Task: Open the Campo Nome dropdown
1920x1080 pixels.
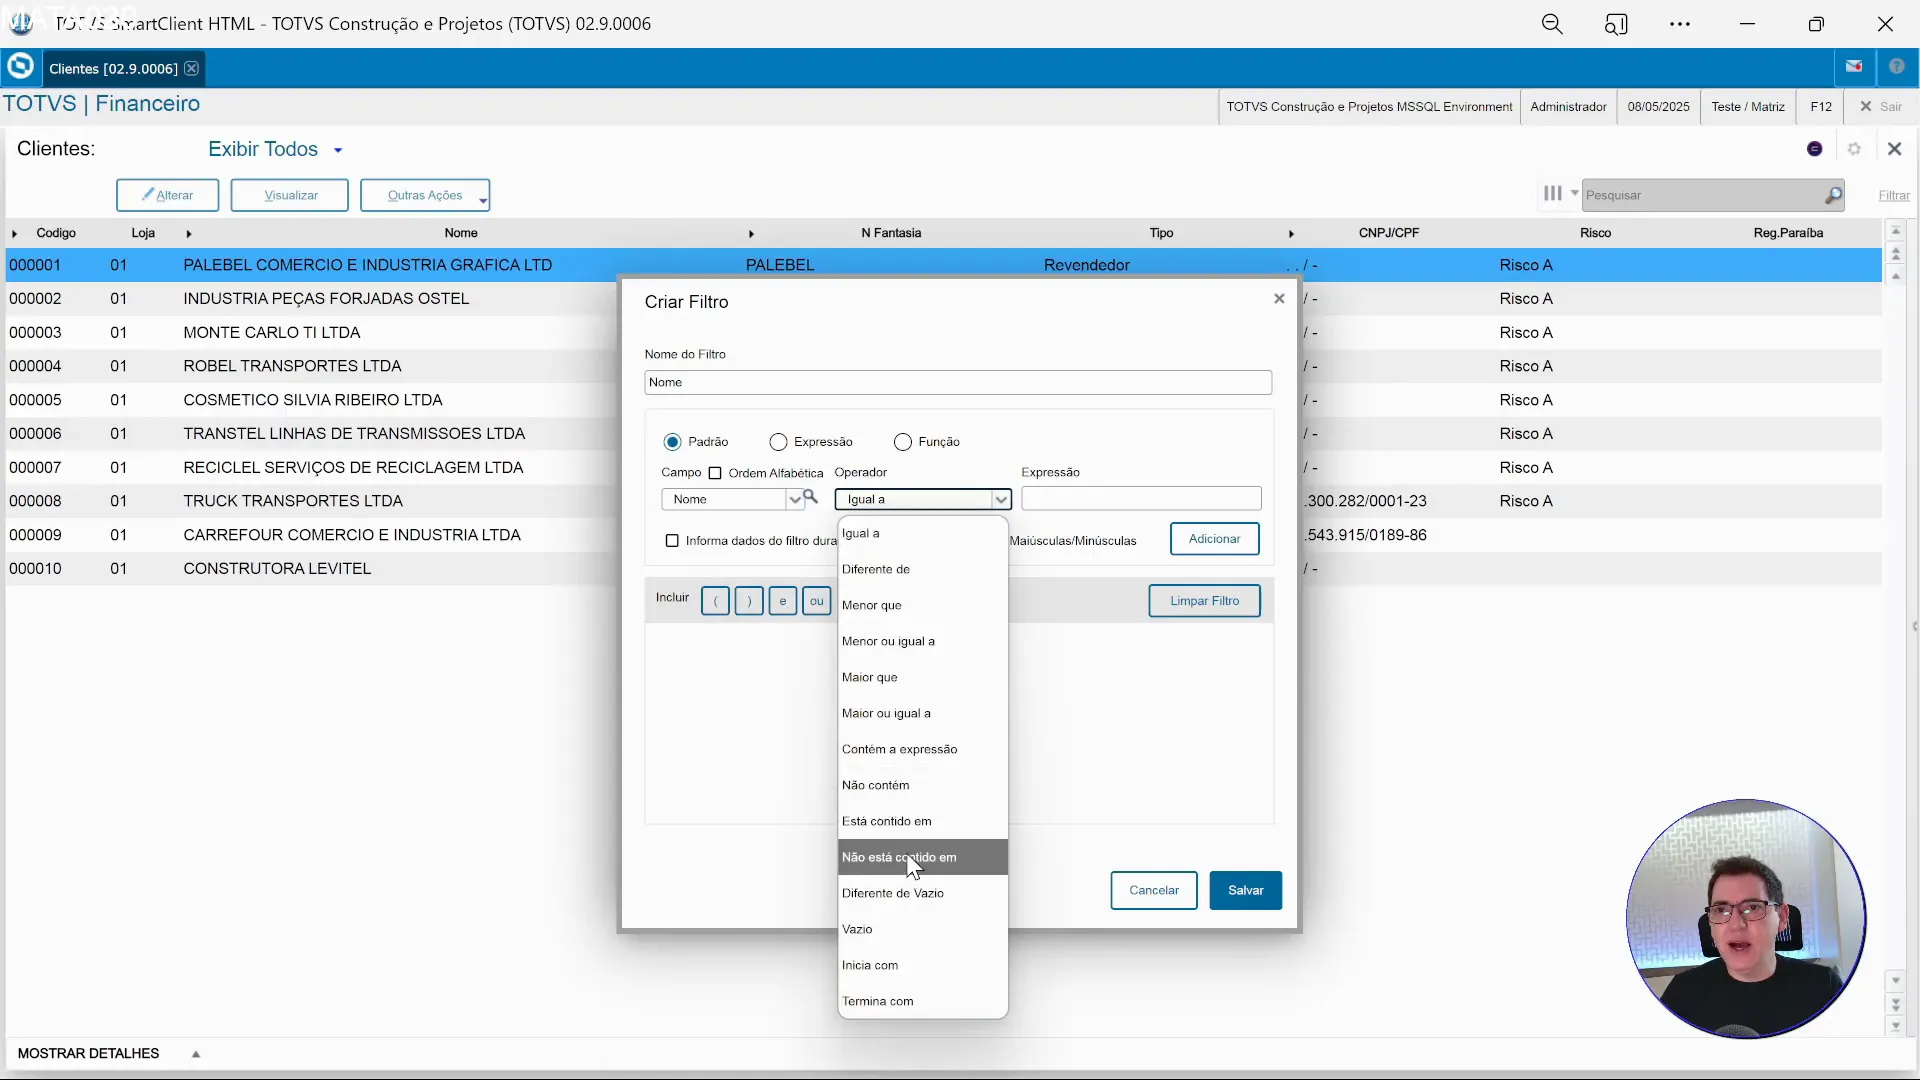Action: pyautogui.click(x=794, y=499)
